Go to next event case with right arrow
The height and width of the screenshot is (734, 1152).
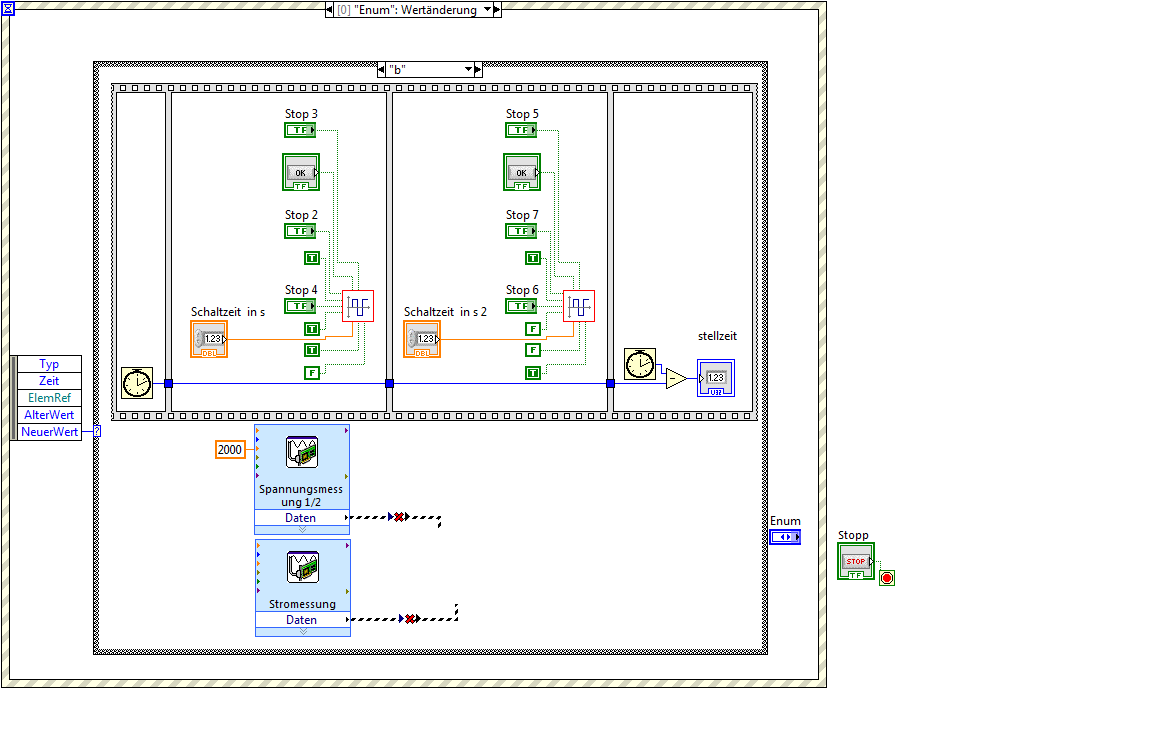(x=497, y=10)
